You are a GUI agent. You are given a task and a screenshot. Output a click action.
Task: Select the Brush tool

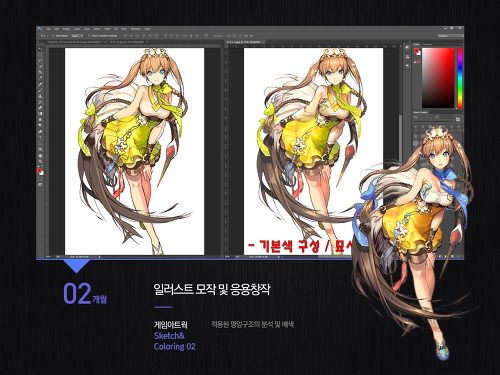40,90
